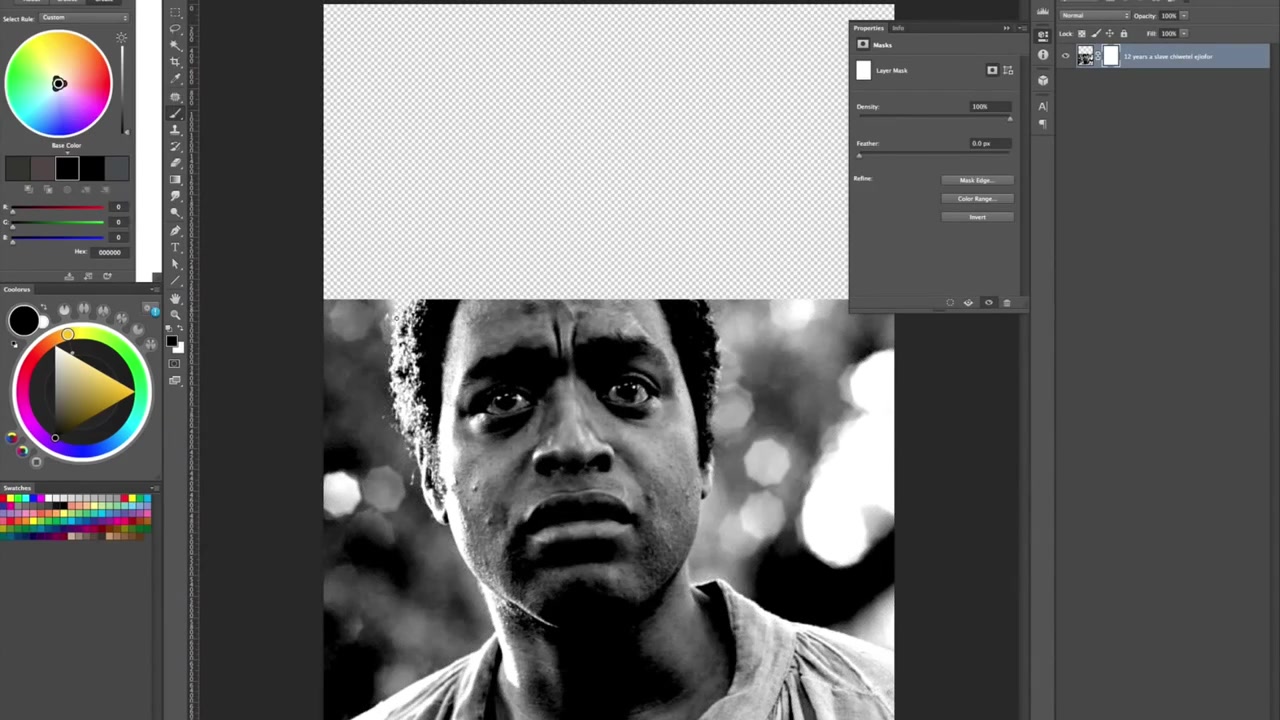Select the Clone Stamp tool
Screen dimensions: 1280x720
point(175,131)
